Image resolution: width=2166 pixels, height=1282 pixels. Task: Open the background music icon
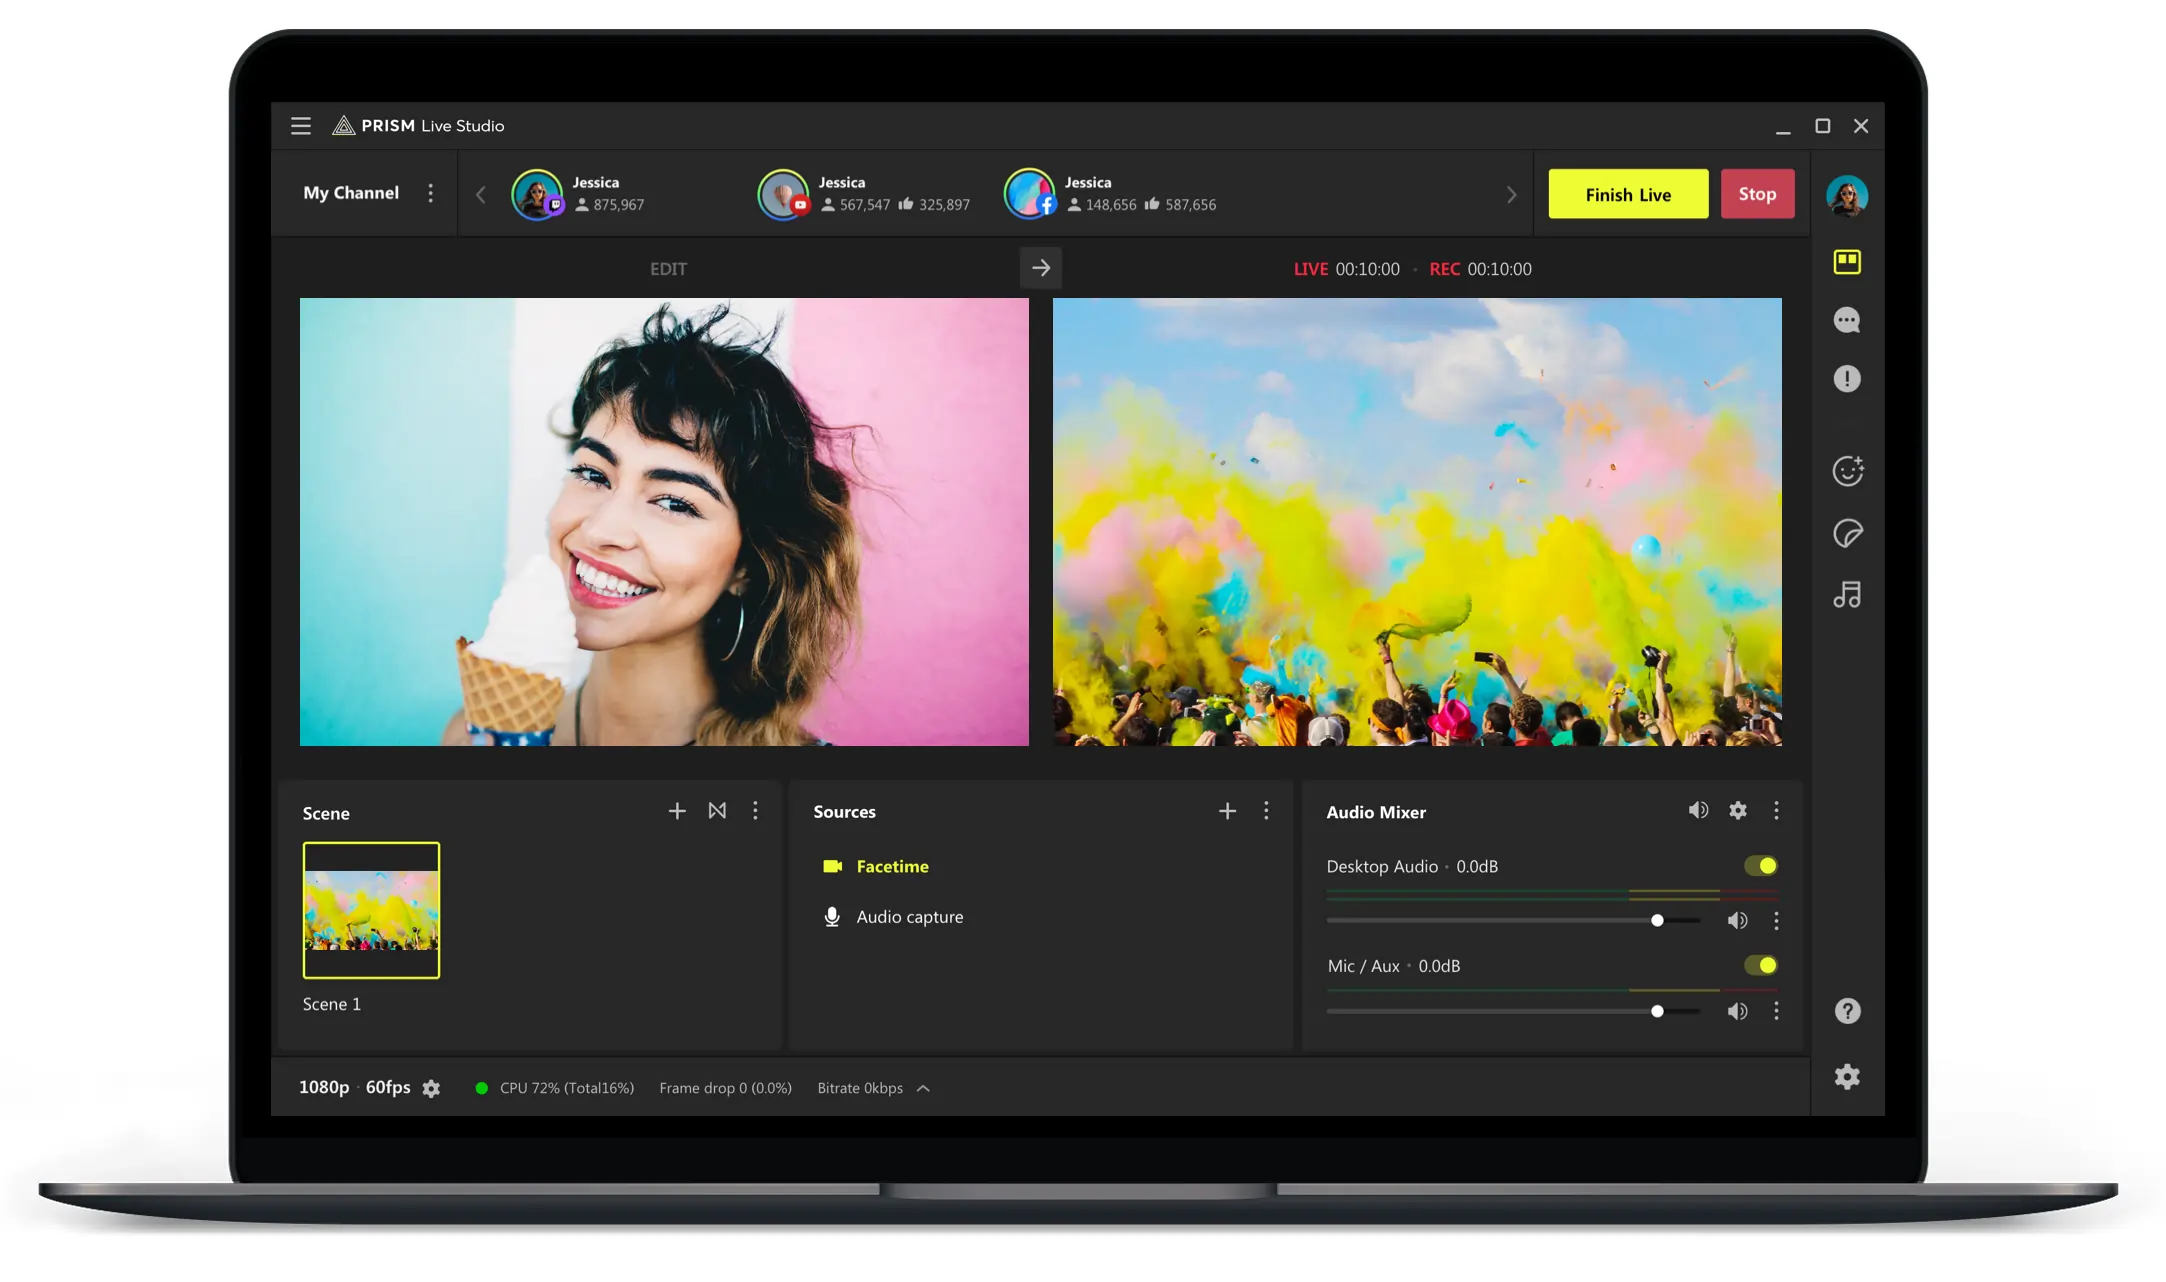(x=1848, y=594)
